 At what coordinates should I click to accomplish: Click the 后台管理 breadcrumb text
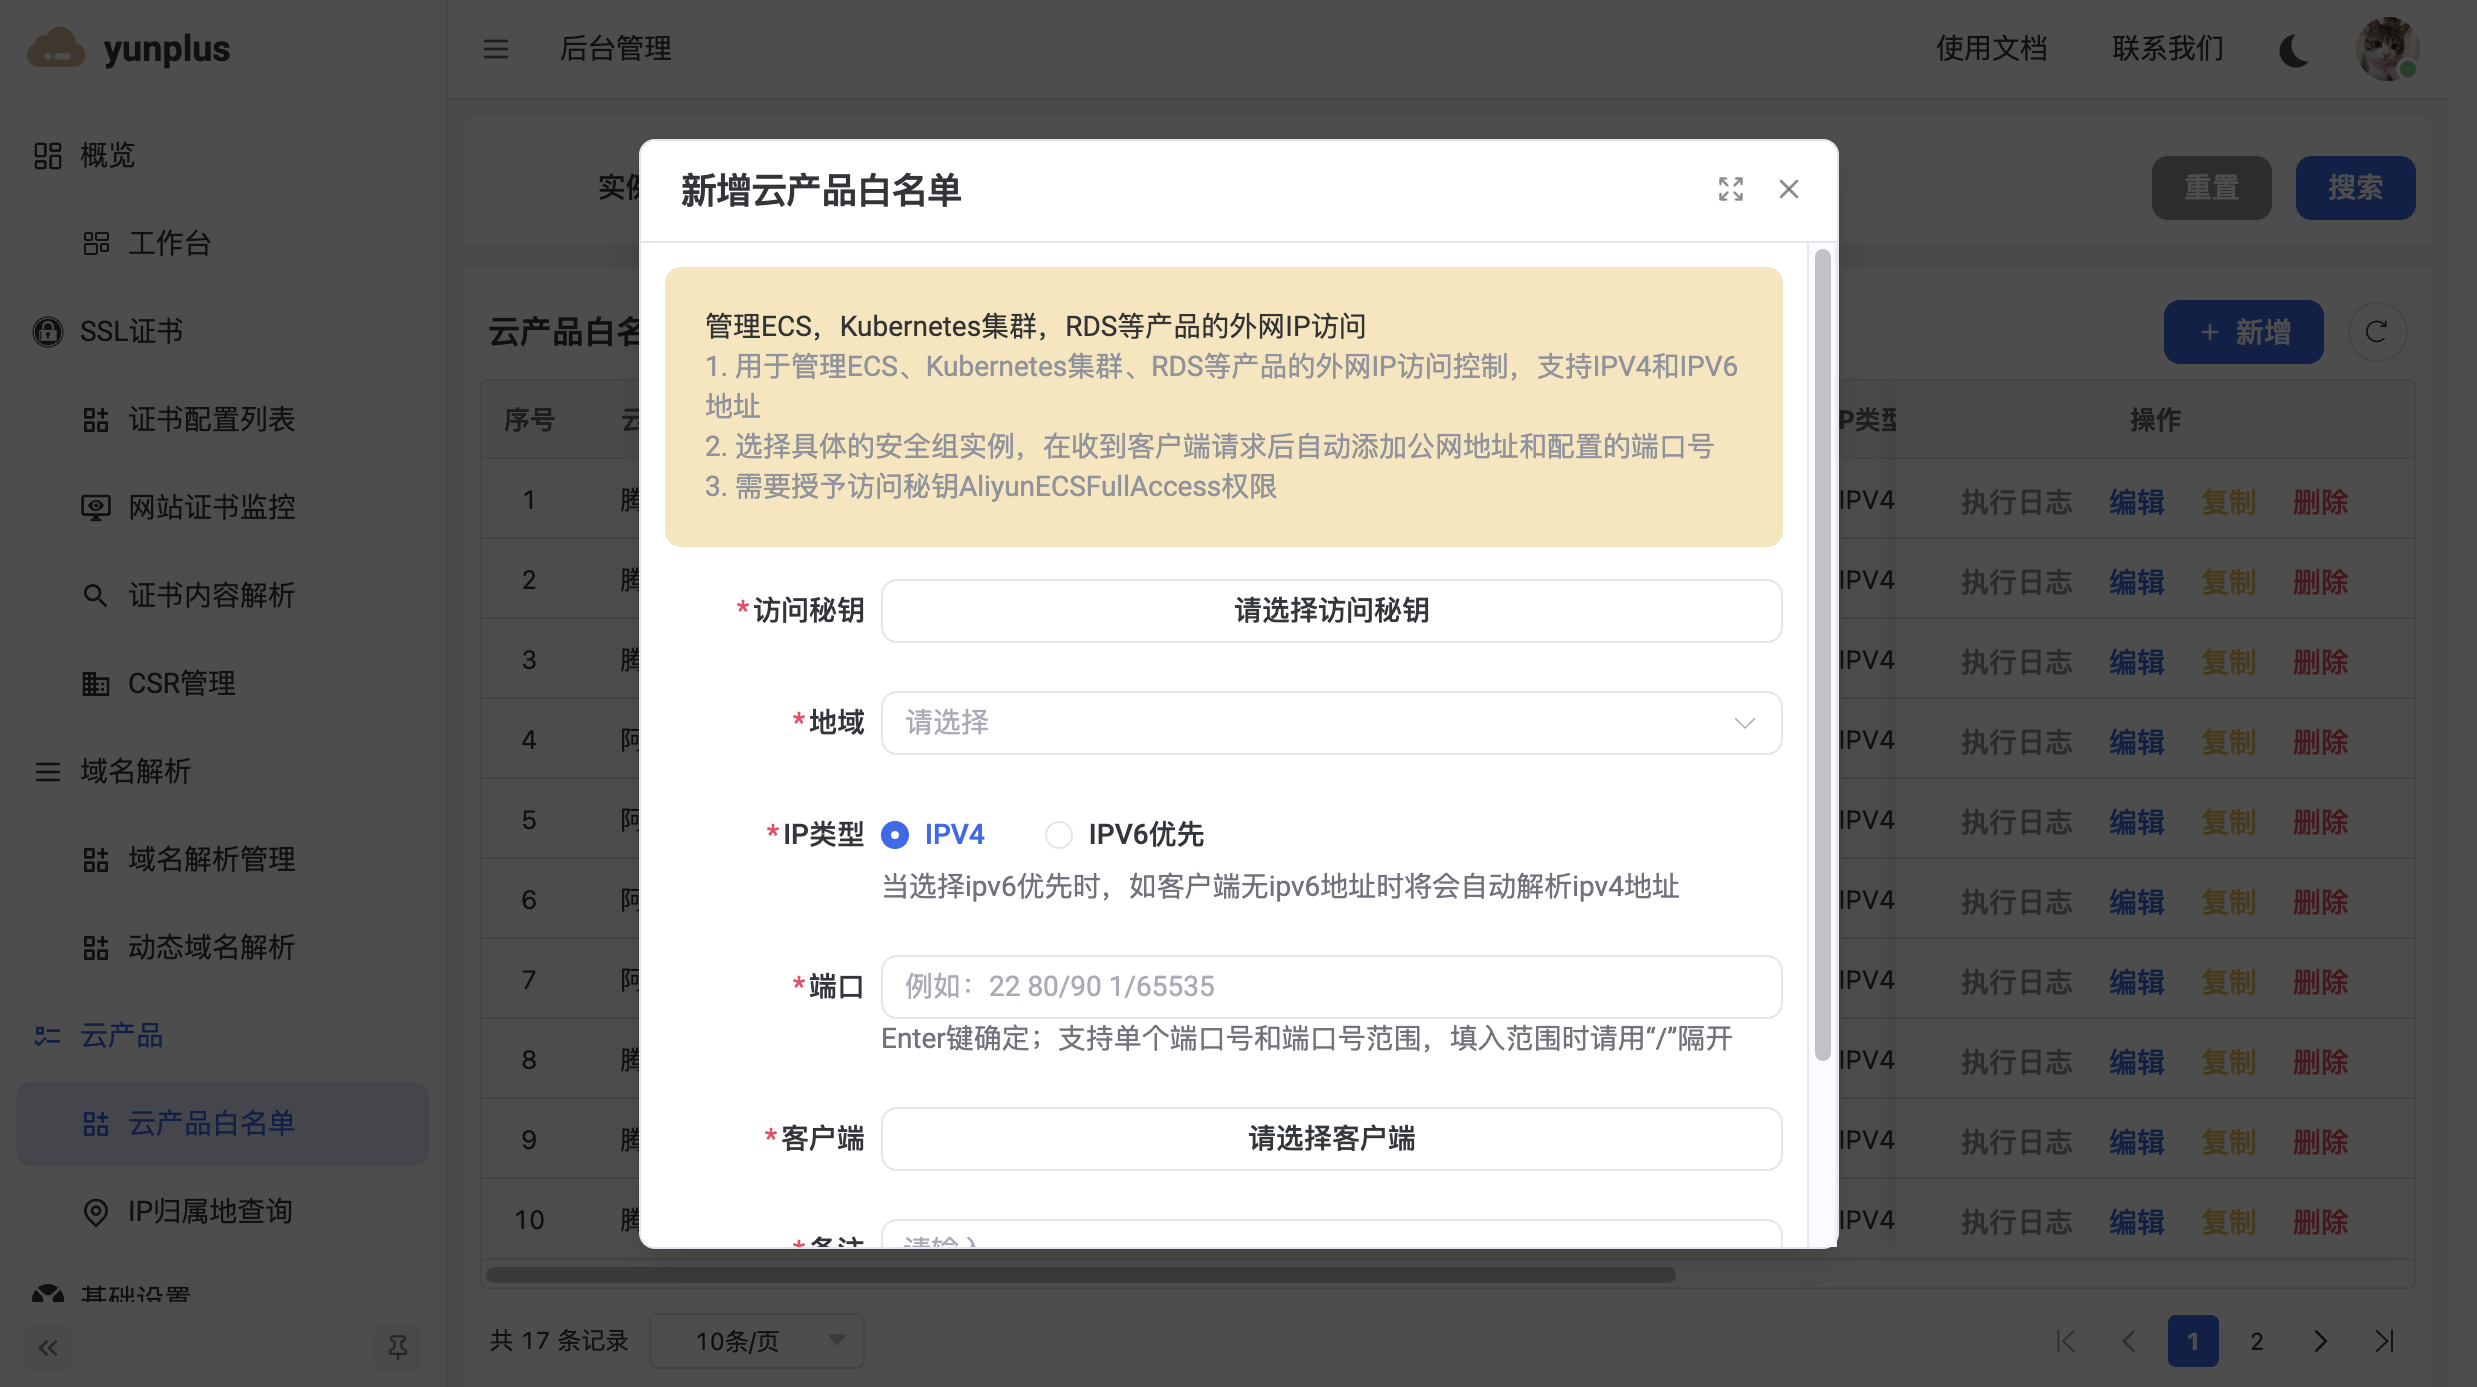pyautogui.click(x=615, y=48)
